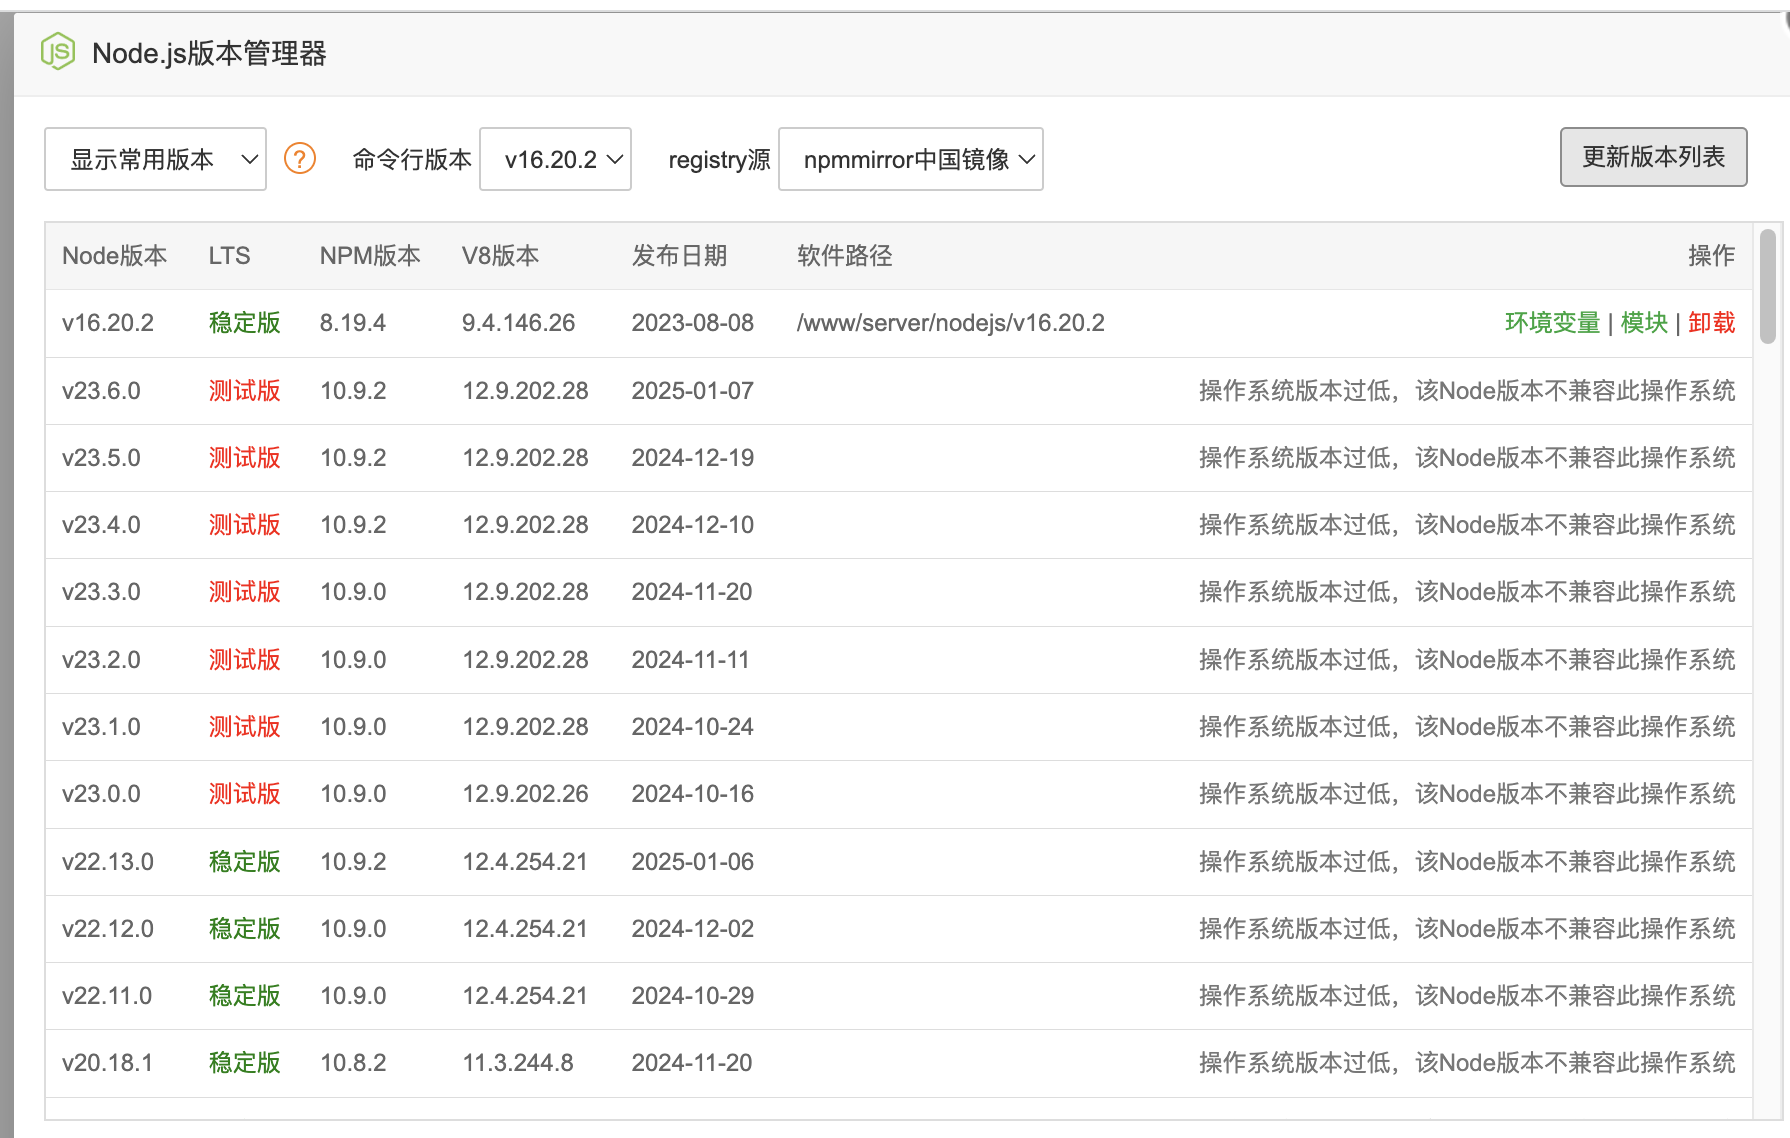The image size is (1790, 1138).
Task: Click NPM version 8.19.4 cell
Action: point(353,323)
